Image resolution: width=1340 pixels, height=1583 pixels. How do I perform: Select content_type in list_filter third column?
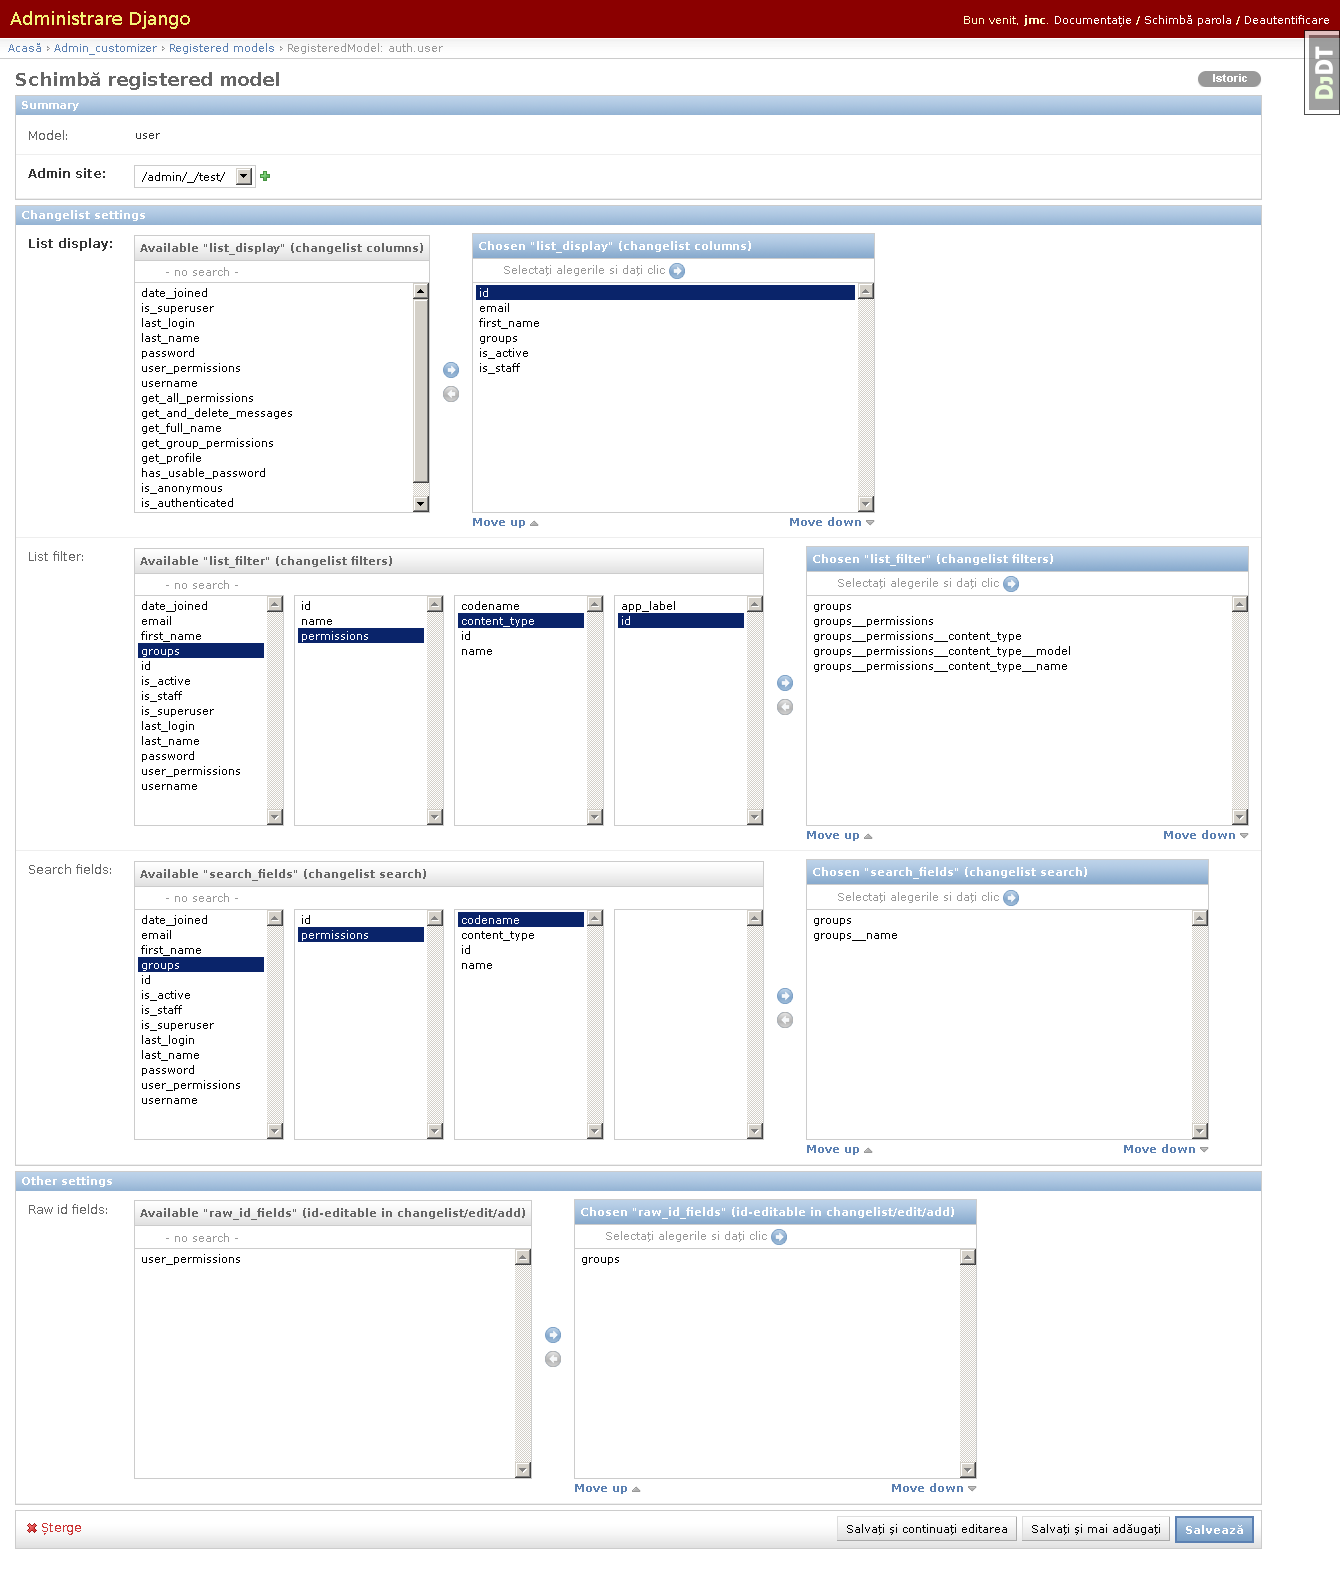(x=521, y=621)
